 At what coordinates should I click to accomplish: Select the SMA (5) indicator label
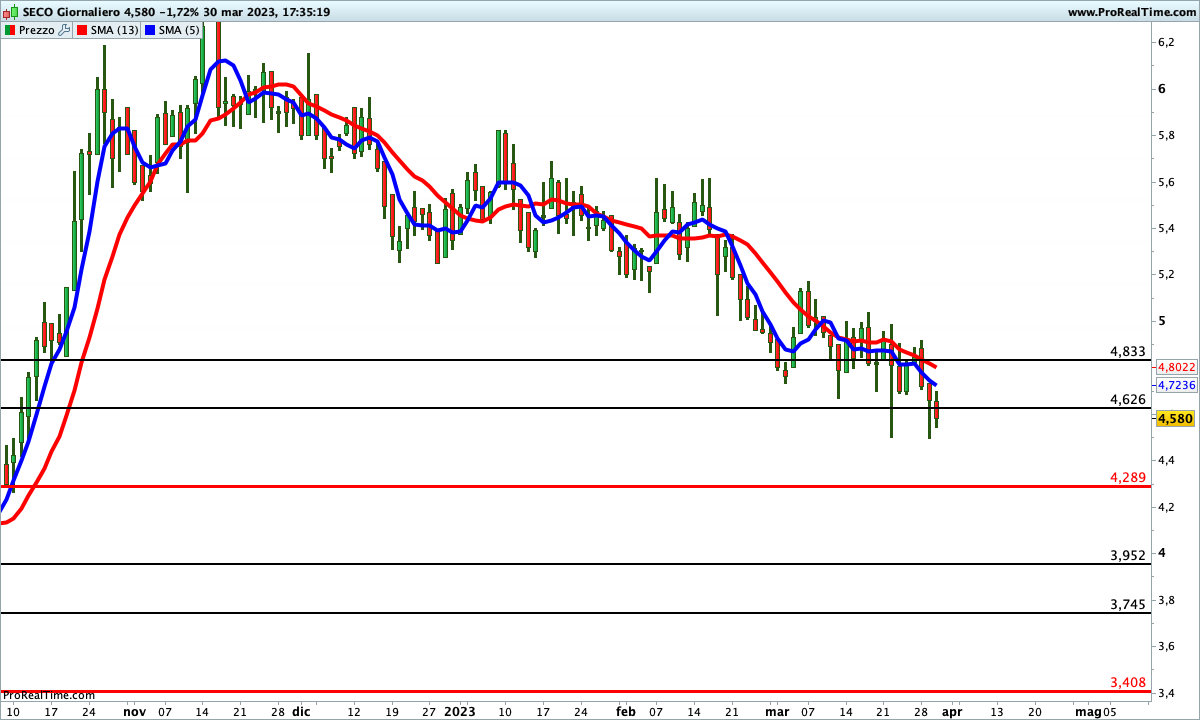(x=181, y=30)
